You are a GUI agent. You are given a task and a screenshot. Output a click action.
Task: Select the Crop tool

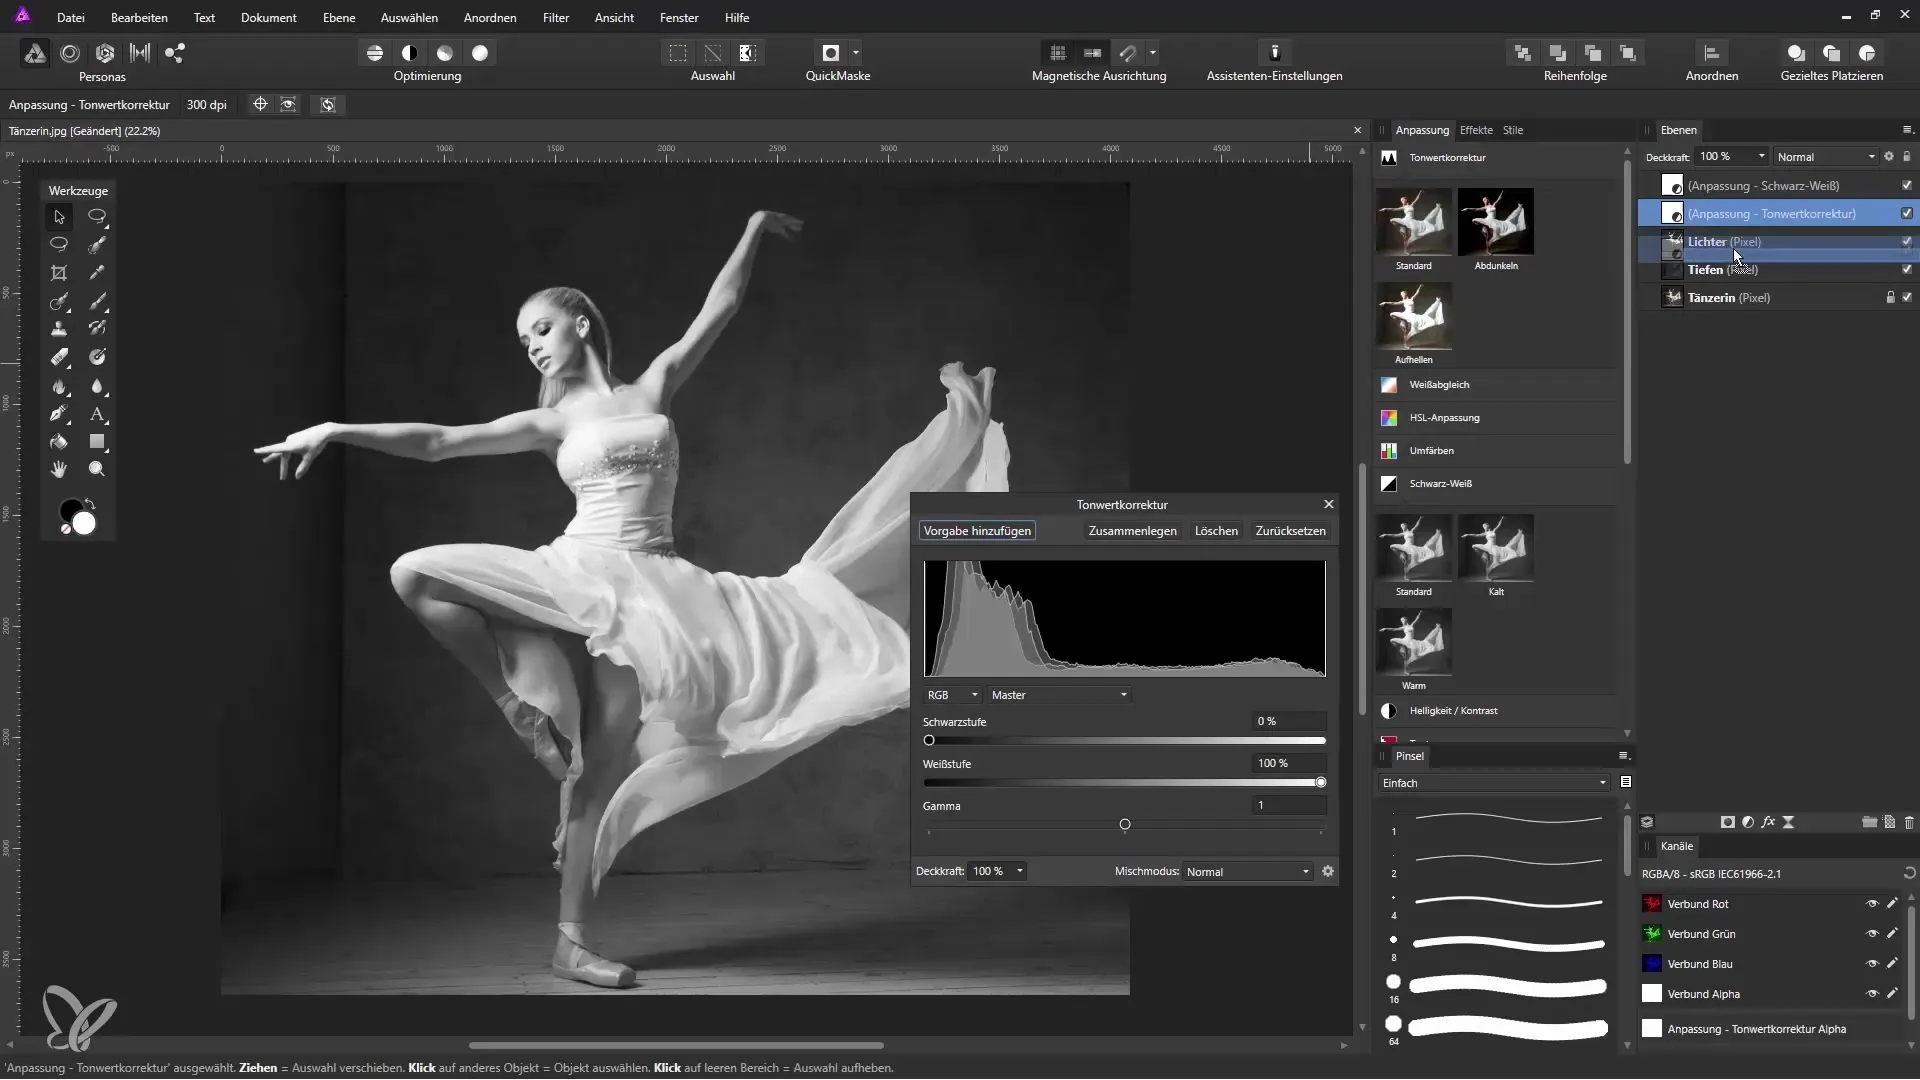[x=59, y=273]
